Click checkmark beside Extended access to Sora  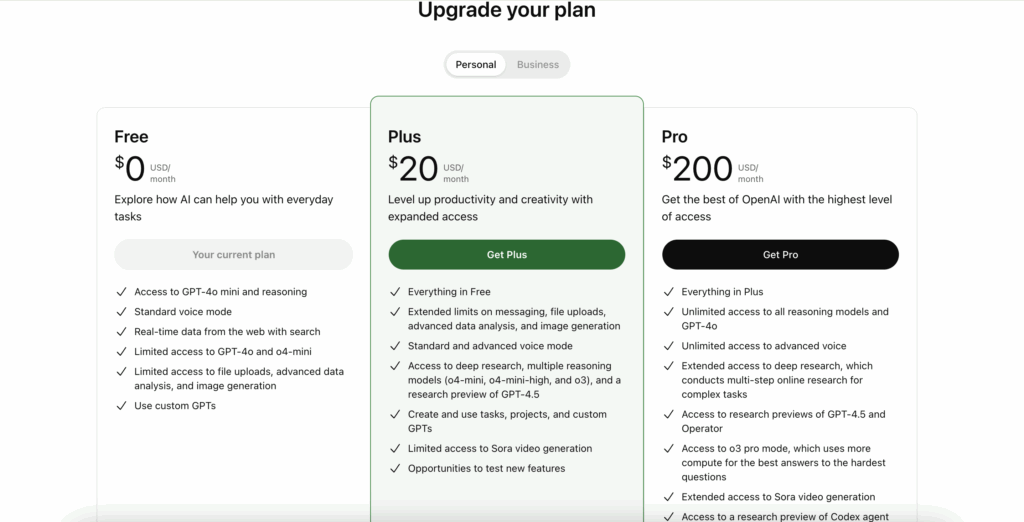[668, 497]
